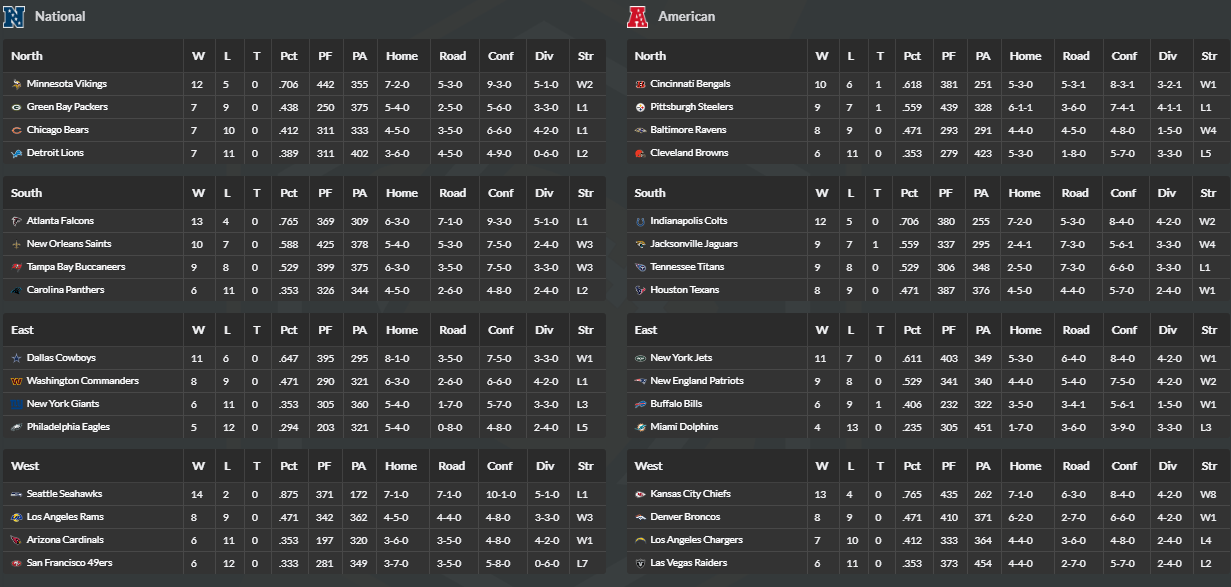Click the Philadelphia Eagles logo icon
This screenshot has height=587, width=1231.
coord(16,427)
